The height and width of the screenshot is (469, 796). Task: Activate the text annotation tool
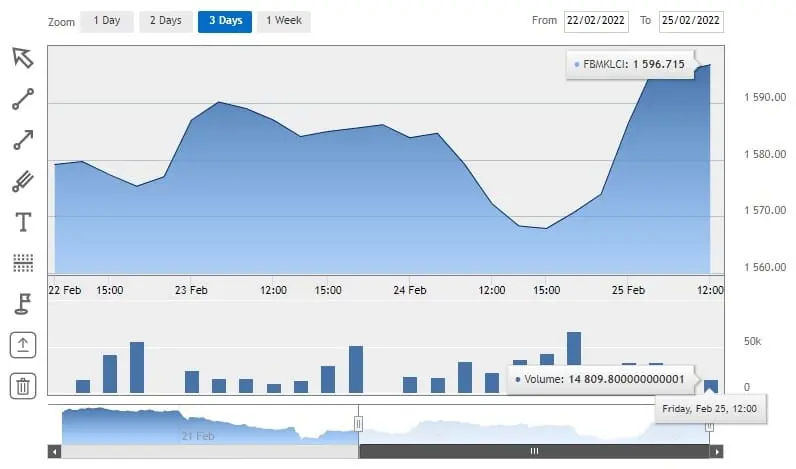(23, 222)
